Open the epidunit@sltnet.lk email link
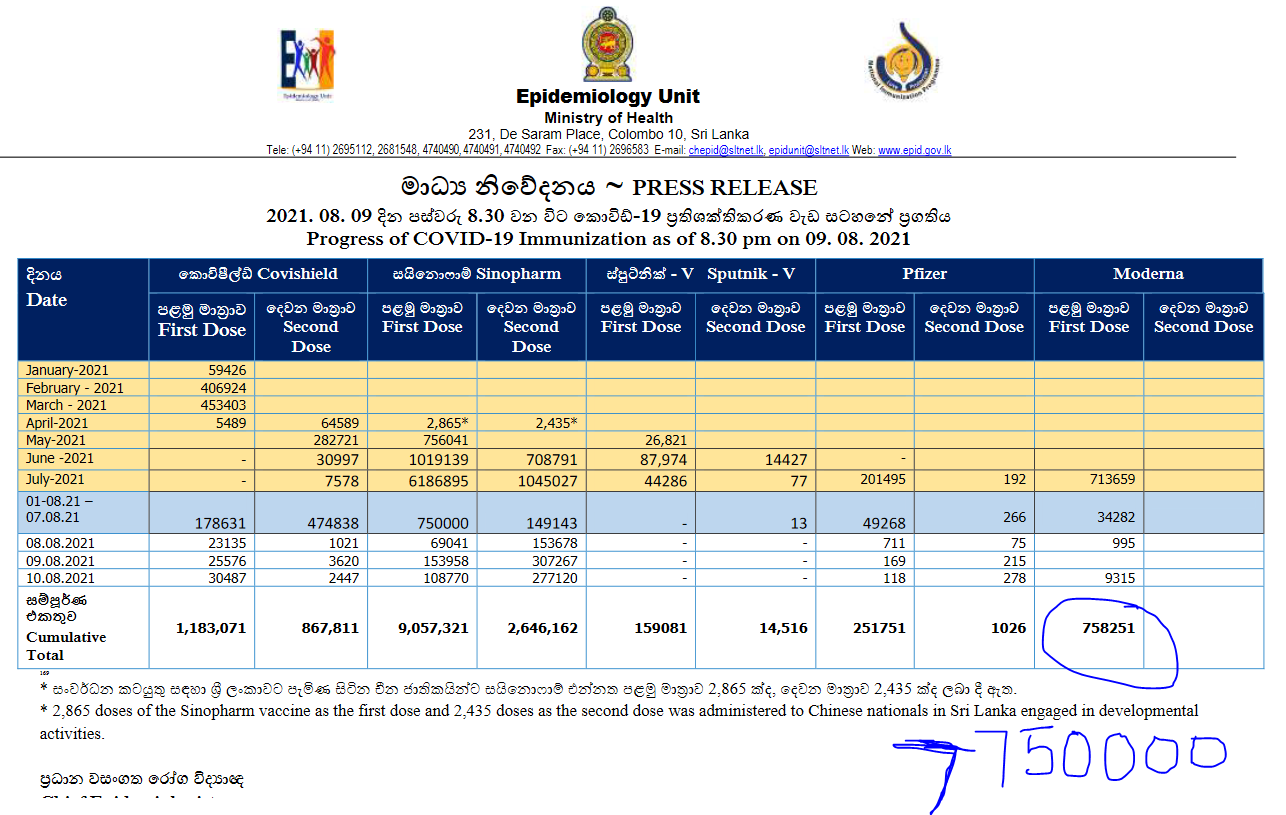The image size is (1286, 815). (808, 150)
